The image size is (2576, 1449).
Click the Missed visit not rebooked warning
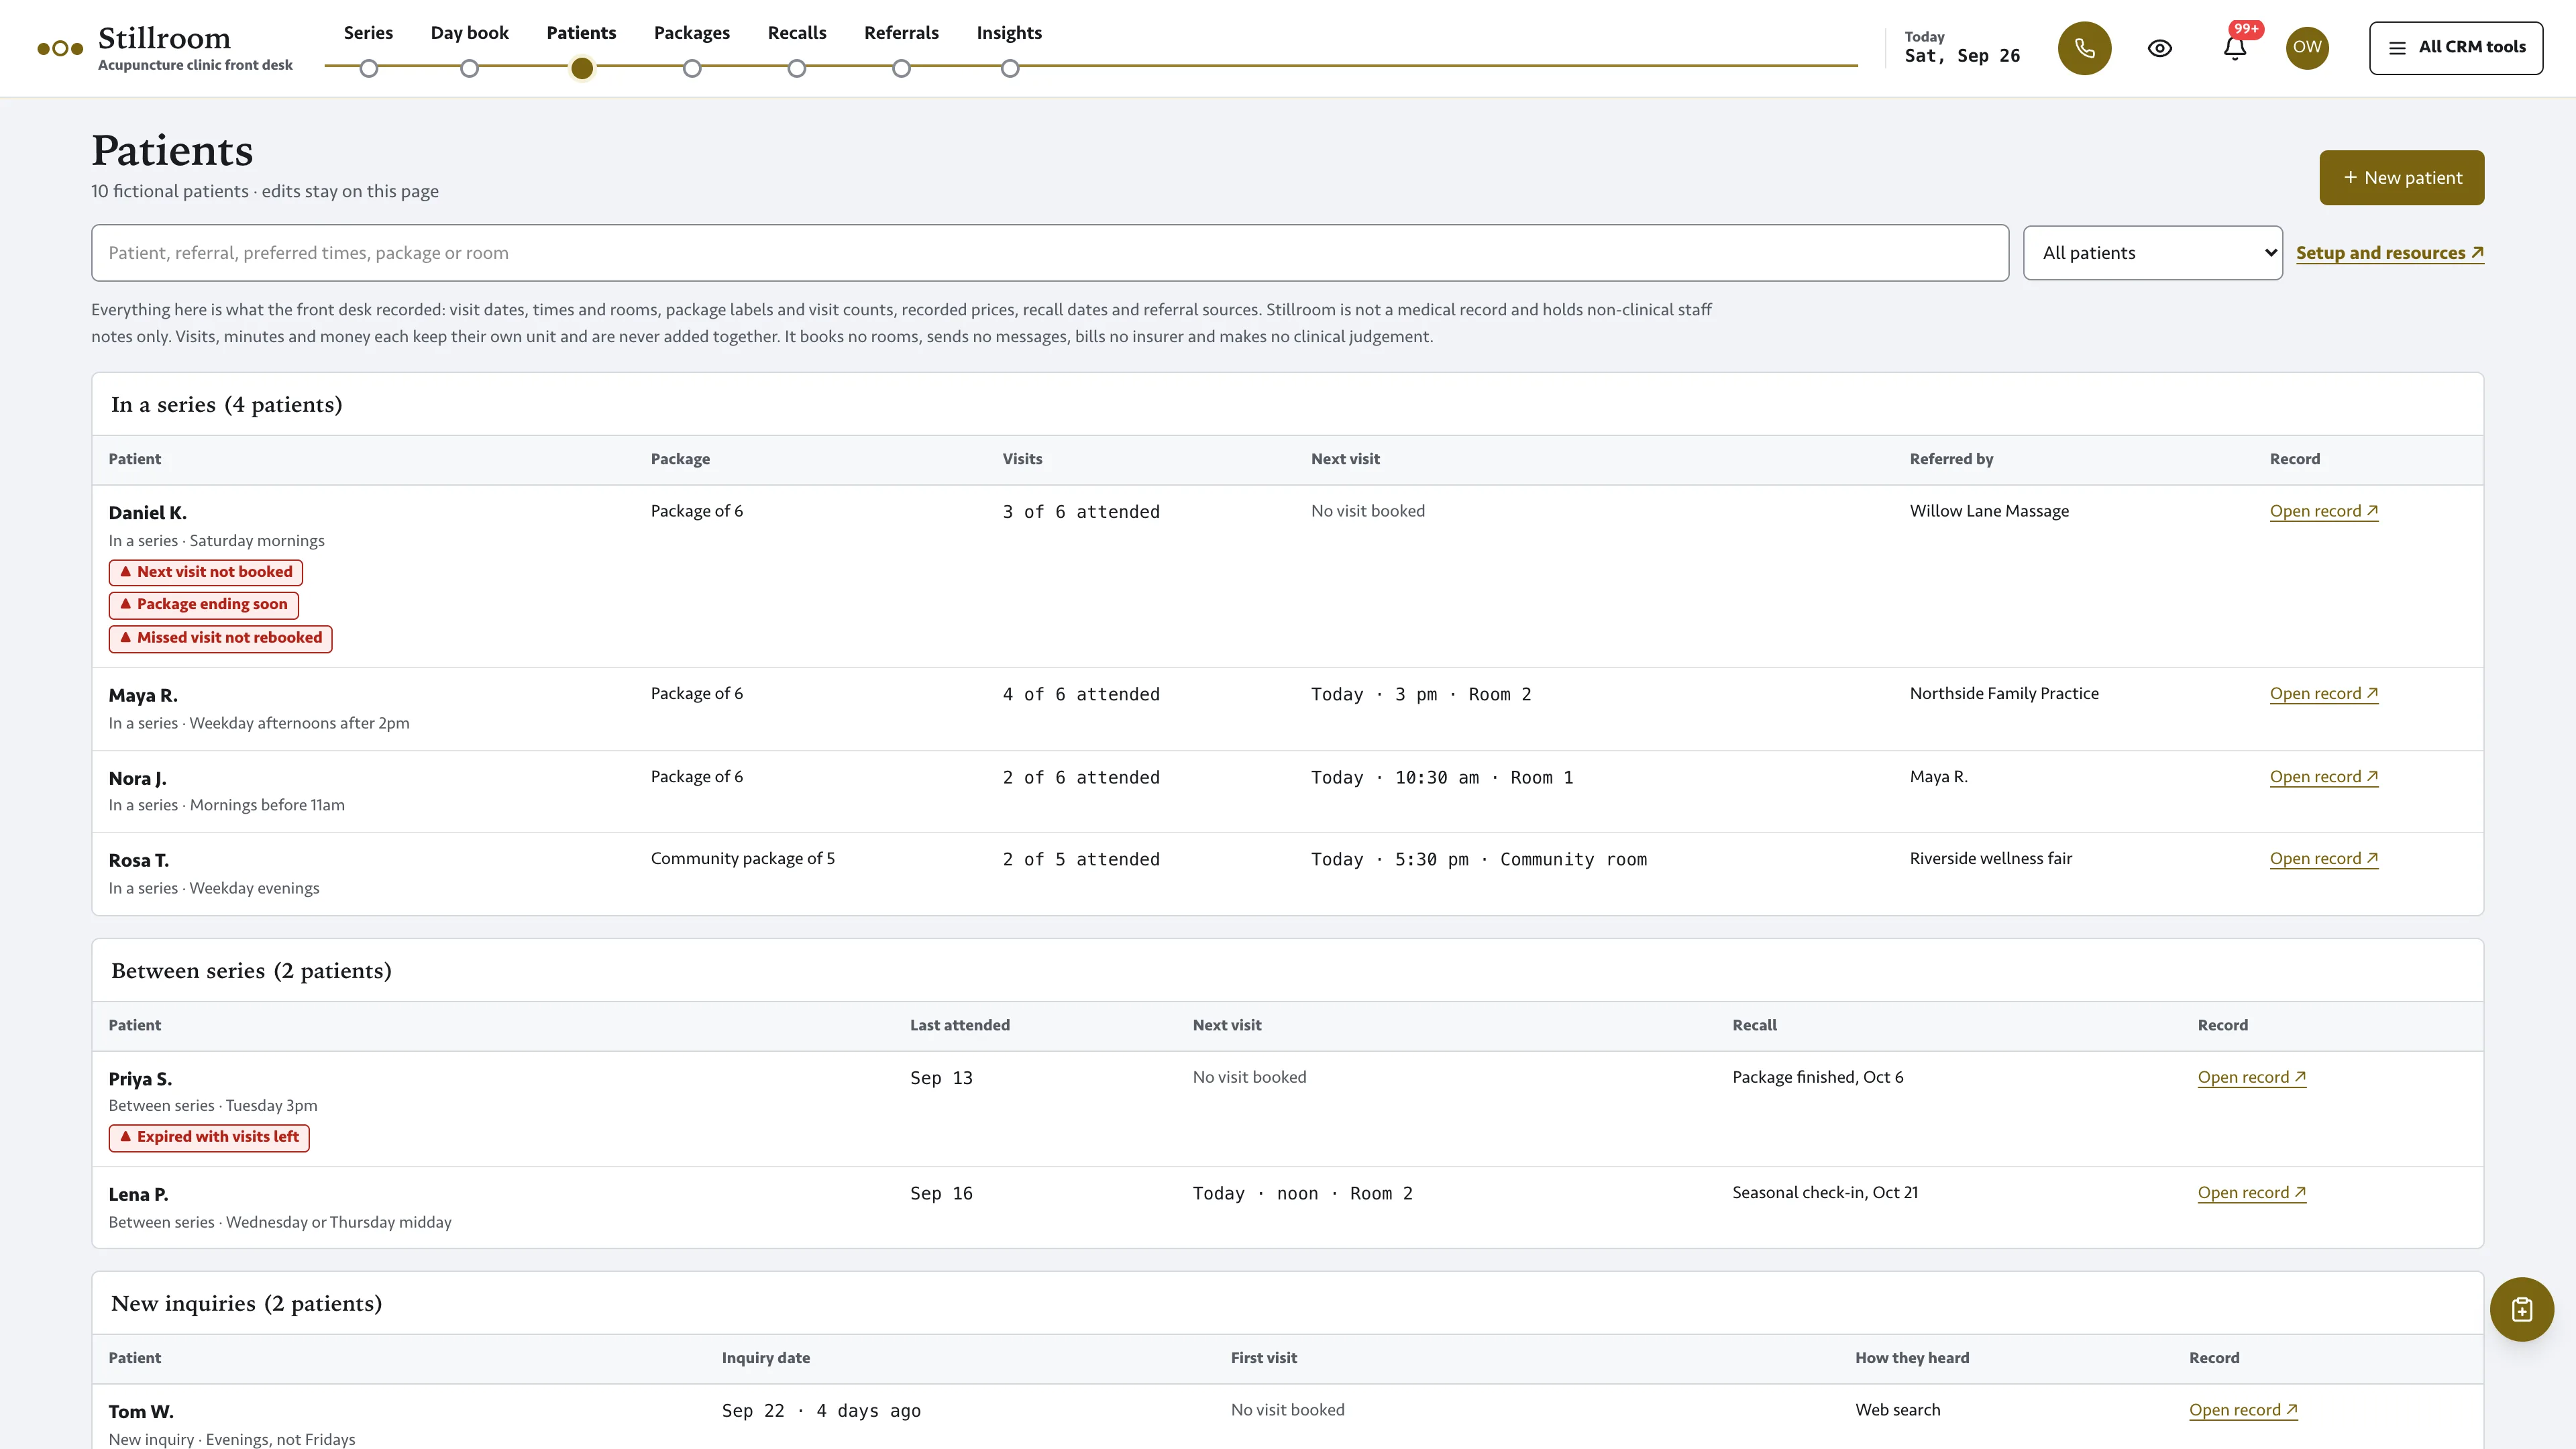tap(221, 638)
